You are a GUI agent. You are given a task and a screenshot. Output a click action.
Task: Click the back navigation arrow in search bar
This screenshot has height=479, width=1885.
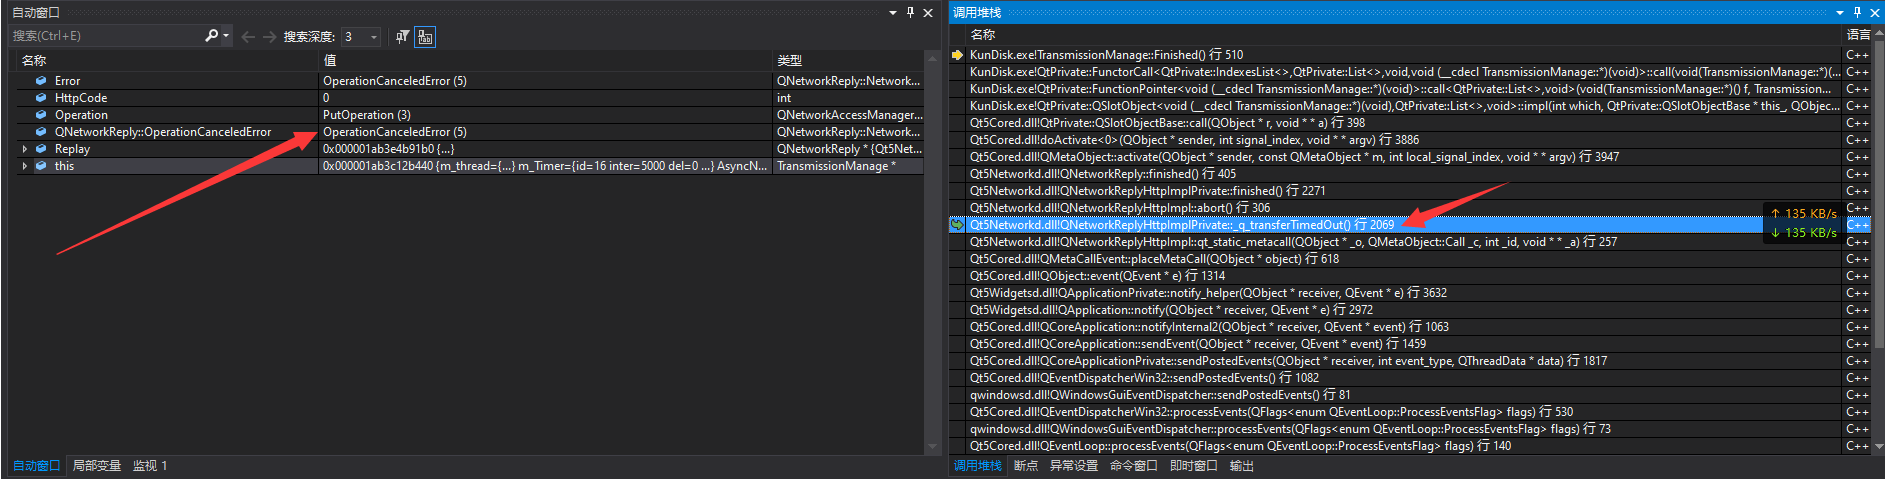click(248, 37)
